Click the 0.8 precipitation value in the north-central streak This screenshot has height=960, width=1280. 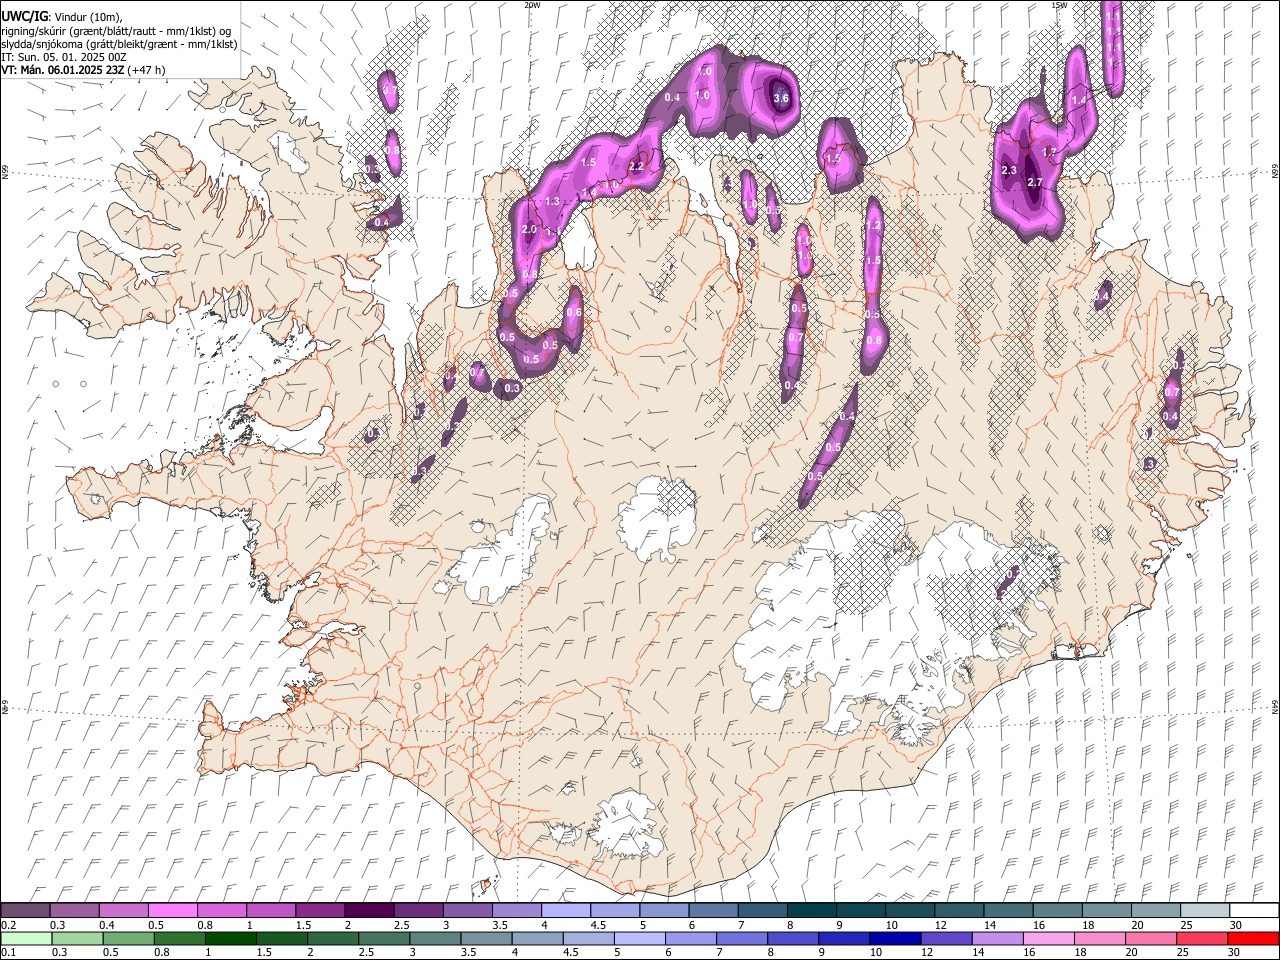873,341
